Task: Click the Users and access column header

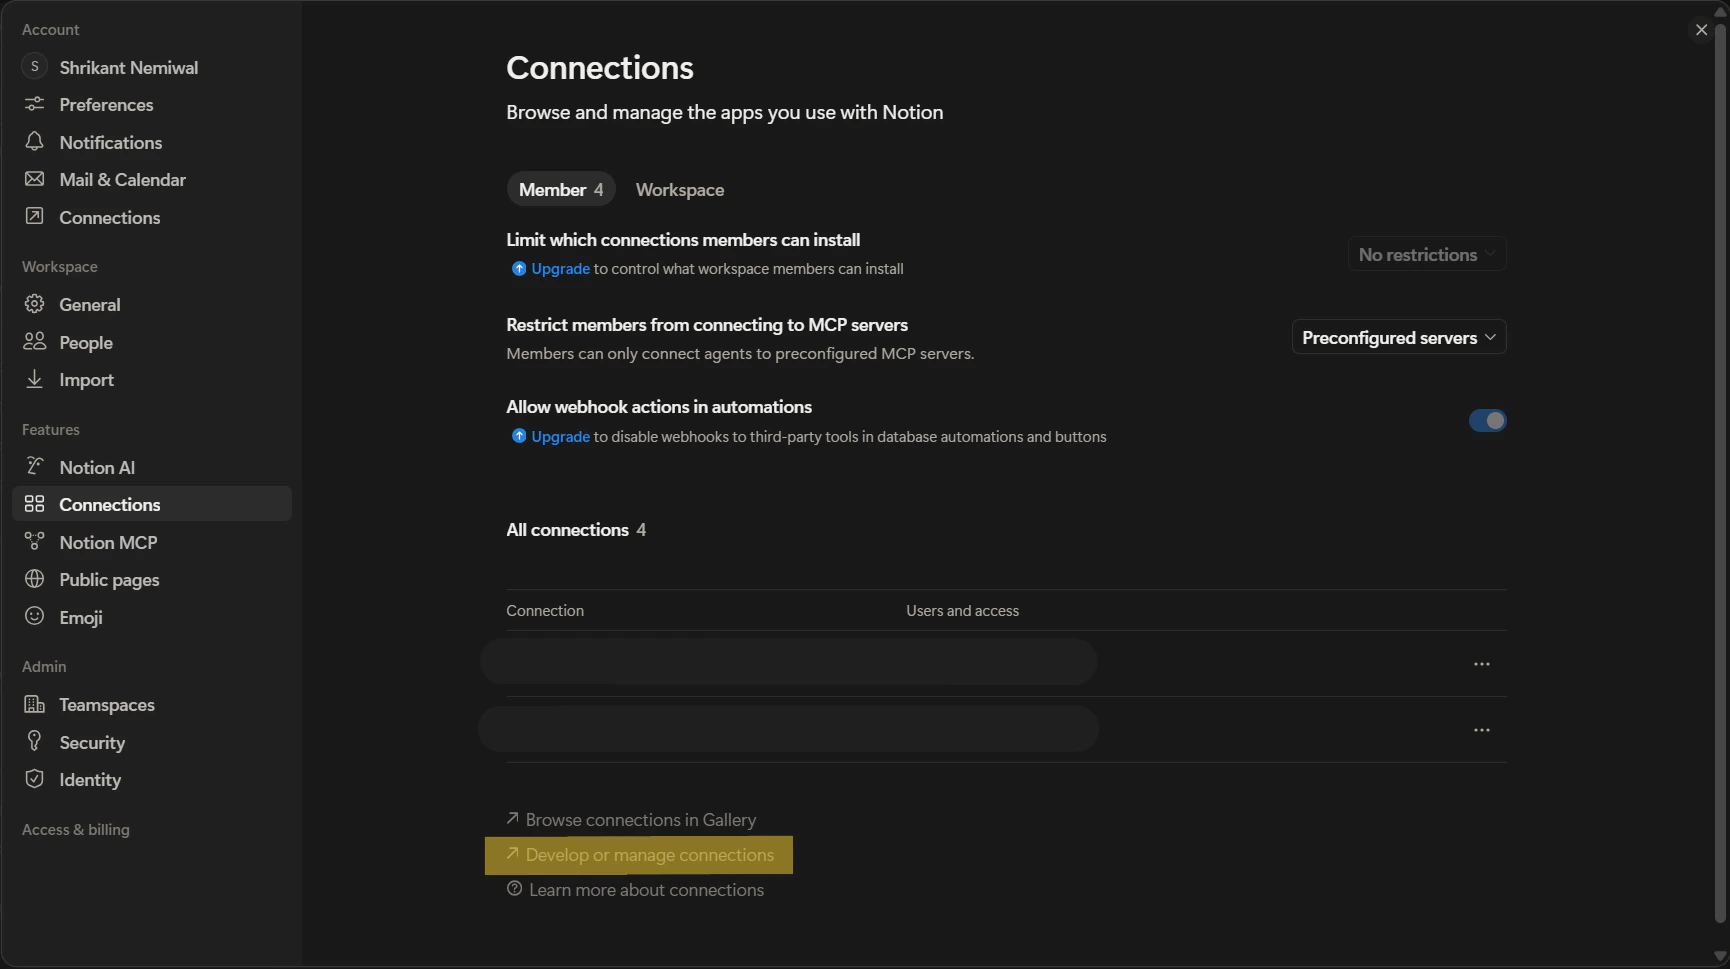Action: coord(962,610)
